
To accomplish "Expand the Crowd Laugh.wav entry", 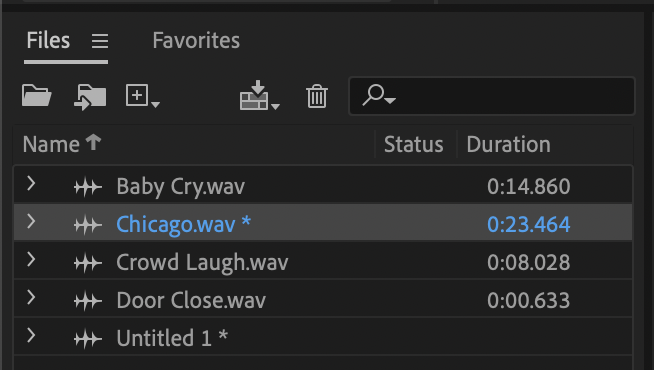I will click(31, 259).
